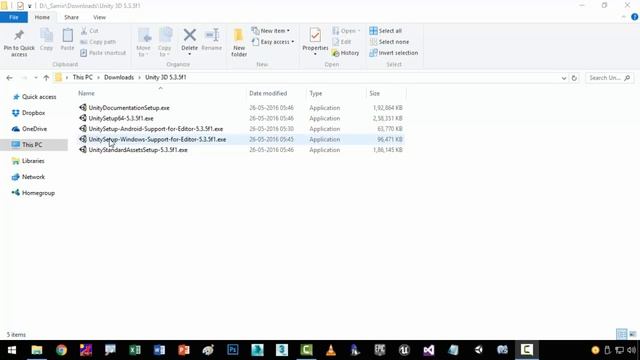Click Paste shortcut in ribbon
640x360 pixels.
103,53
